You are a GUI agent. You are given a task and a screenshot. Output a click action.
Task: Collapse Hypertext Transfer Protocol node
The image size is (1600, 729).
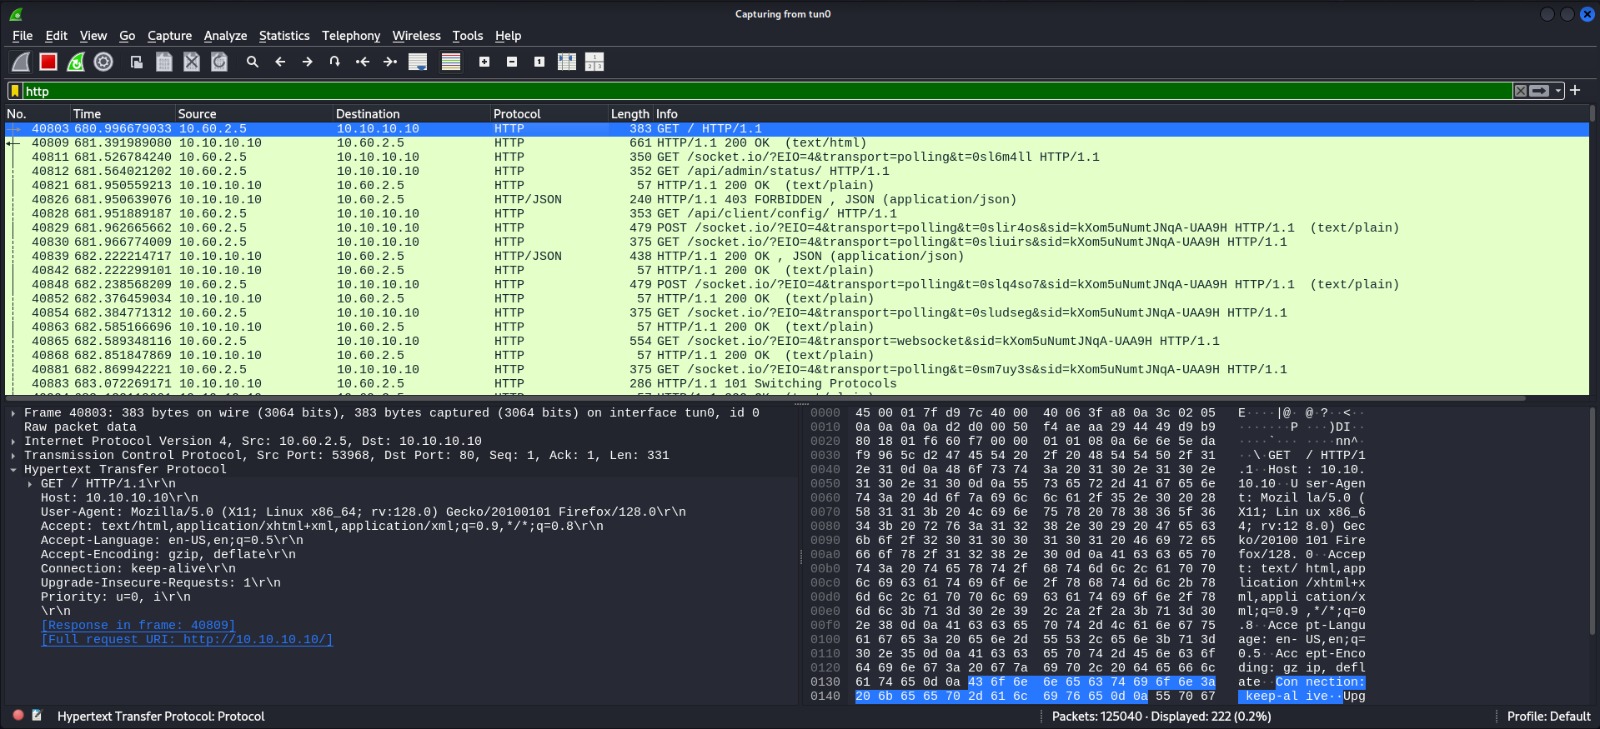(13, 469)
